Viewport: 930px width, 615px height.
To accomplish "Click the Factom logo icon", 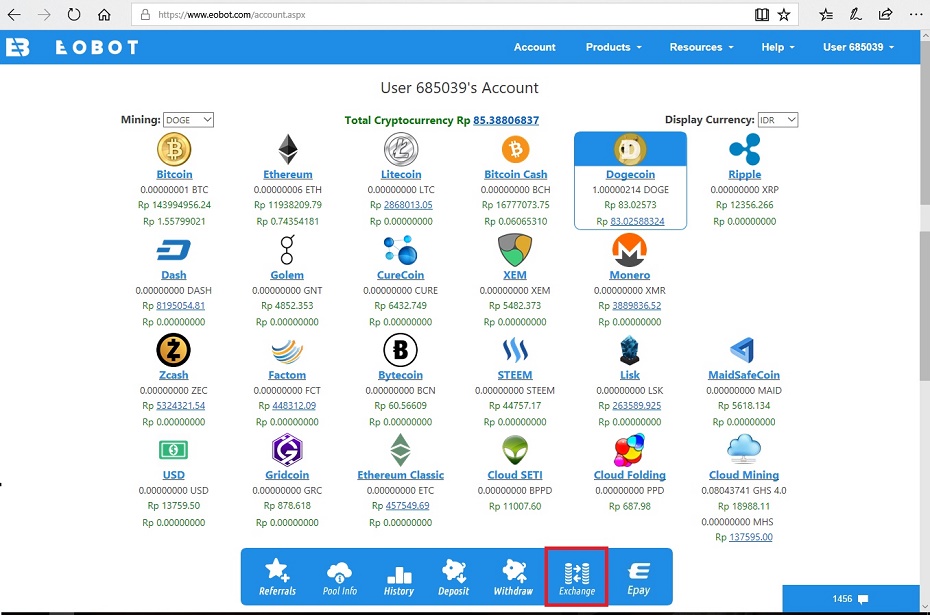I will pos(287,351).
